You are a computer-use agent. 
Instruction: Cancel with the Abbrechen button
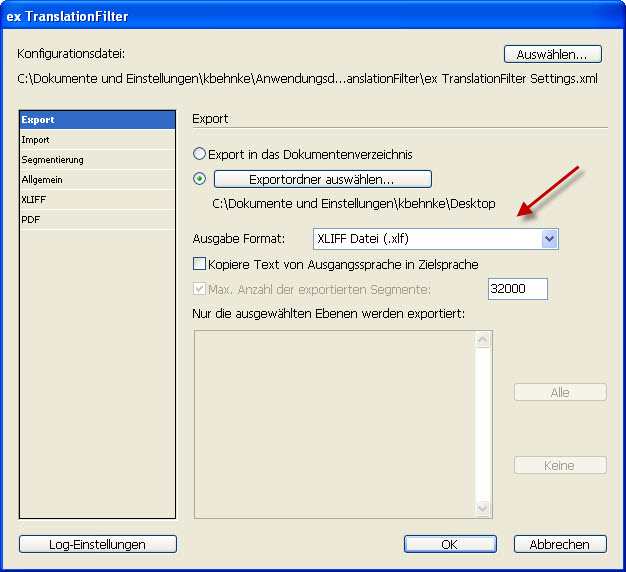560,544
